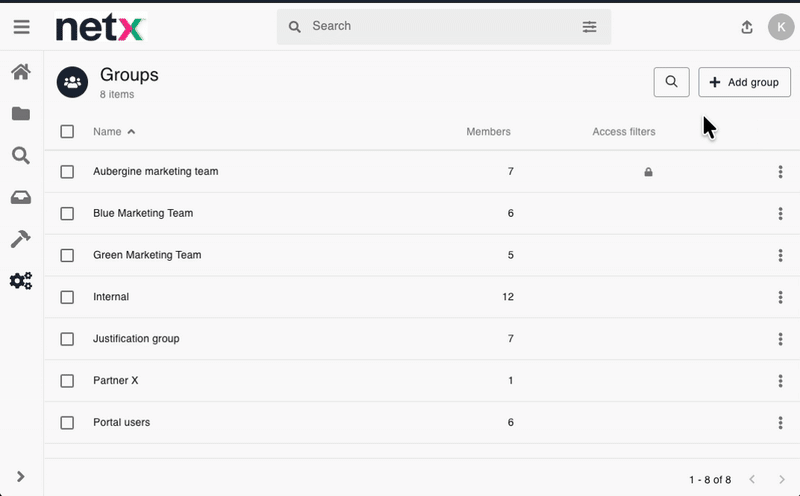
Task: Open the Tools hammer icon
Action: click(21, 239)
